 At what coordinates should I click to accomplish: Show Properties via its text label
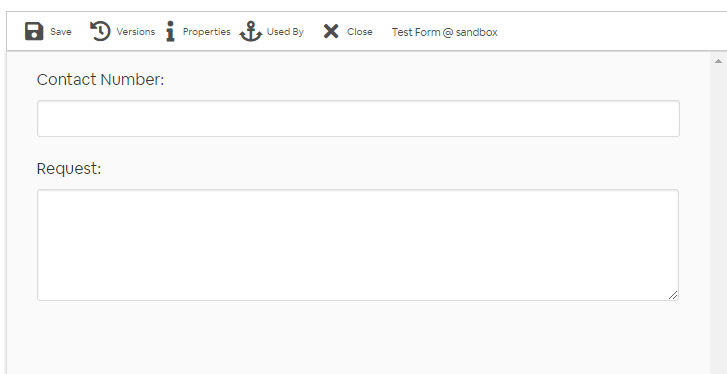point(206,32)
